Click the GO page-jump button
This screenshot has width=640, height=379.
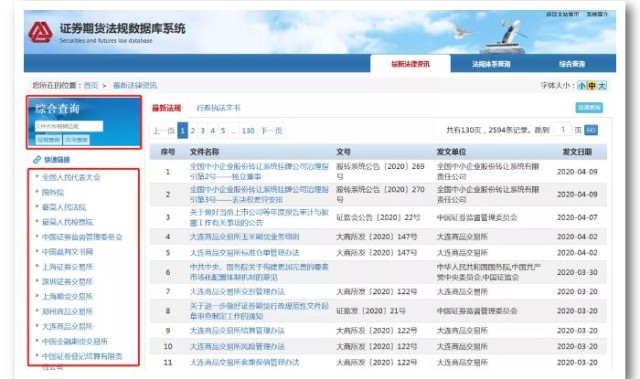591,130
